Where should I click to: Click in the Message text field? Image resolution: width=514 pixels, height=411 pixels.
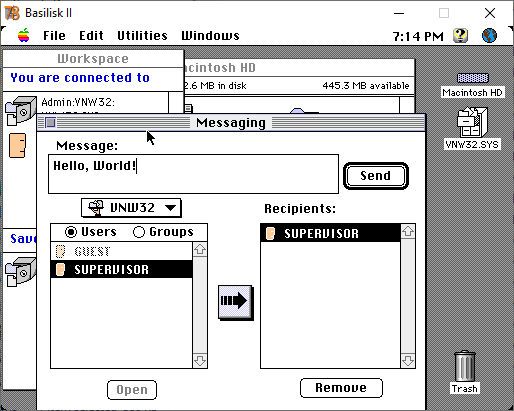193,174
